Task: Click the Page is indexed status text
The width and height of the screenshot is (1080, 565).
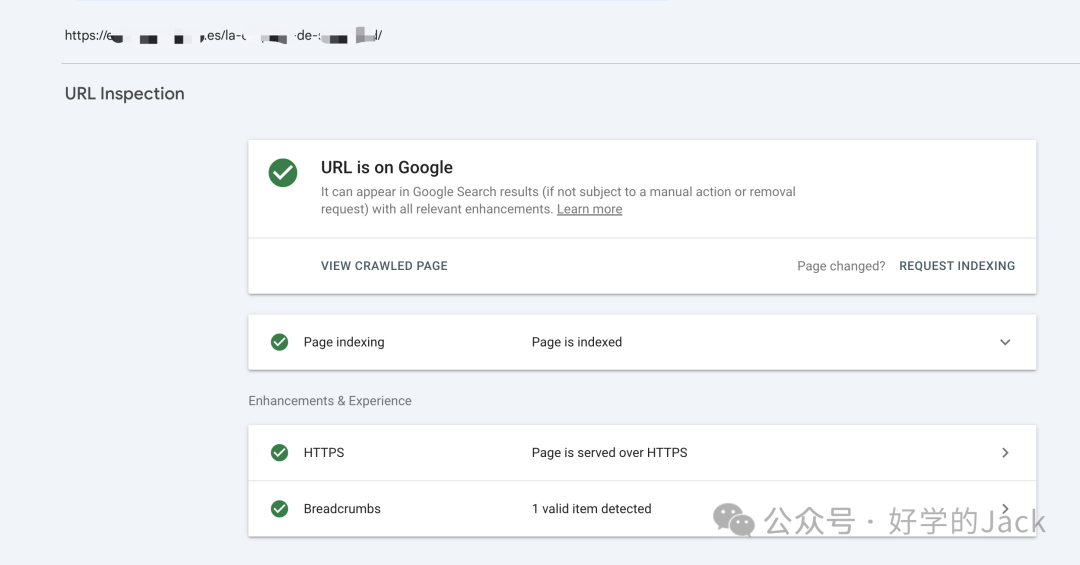Action: point(577,342)
